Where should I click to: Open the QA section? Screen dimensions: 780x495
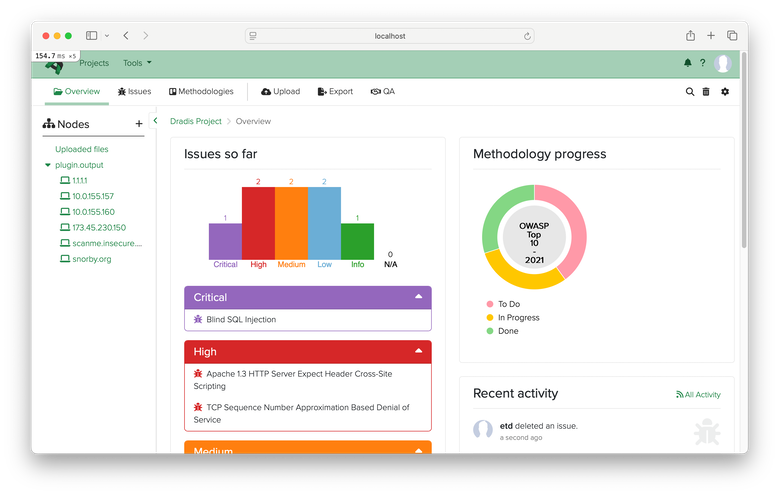pos(383,92)
